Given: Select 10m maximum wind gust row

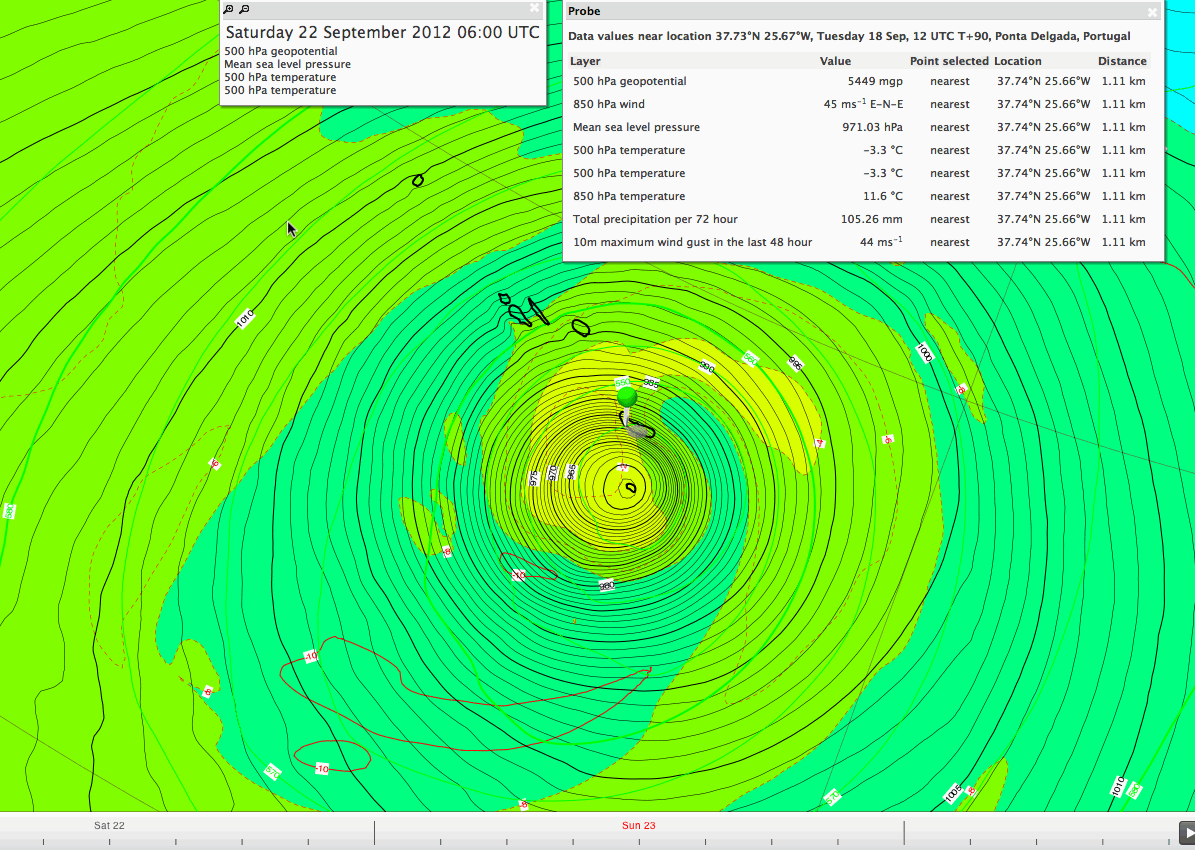Looking at the screenshot, I should [692, 242].
